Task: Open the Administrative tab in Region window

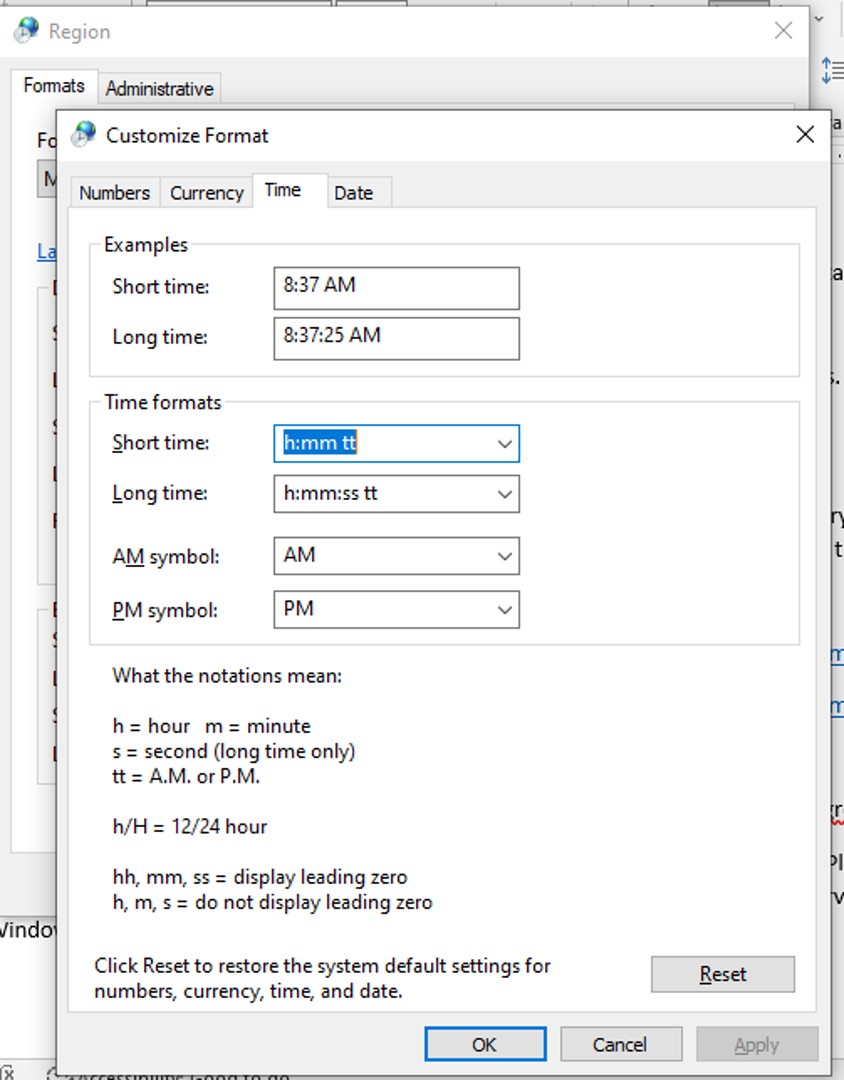Action: point(159,89)
